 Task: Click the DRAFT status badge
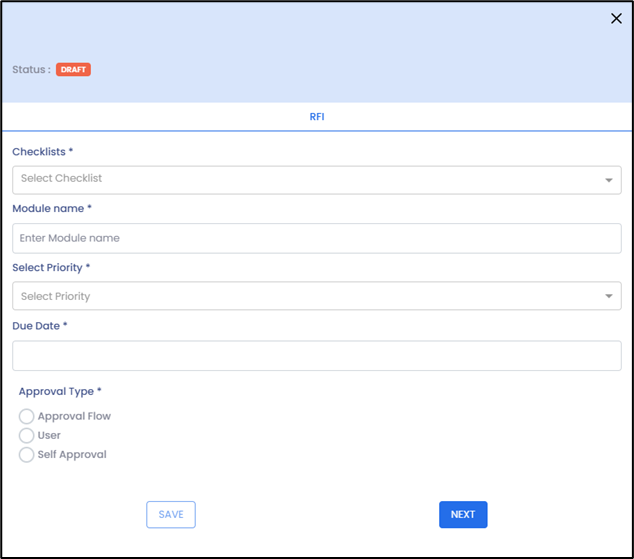pyautogui.click(x=73, y=70)
